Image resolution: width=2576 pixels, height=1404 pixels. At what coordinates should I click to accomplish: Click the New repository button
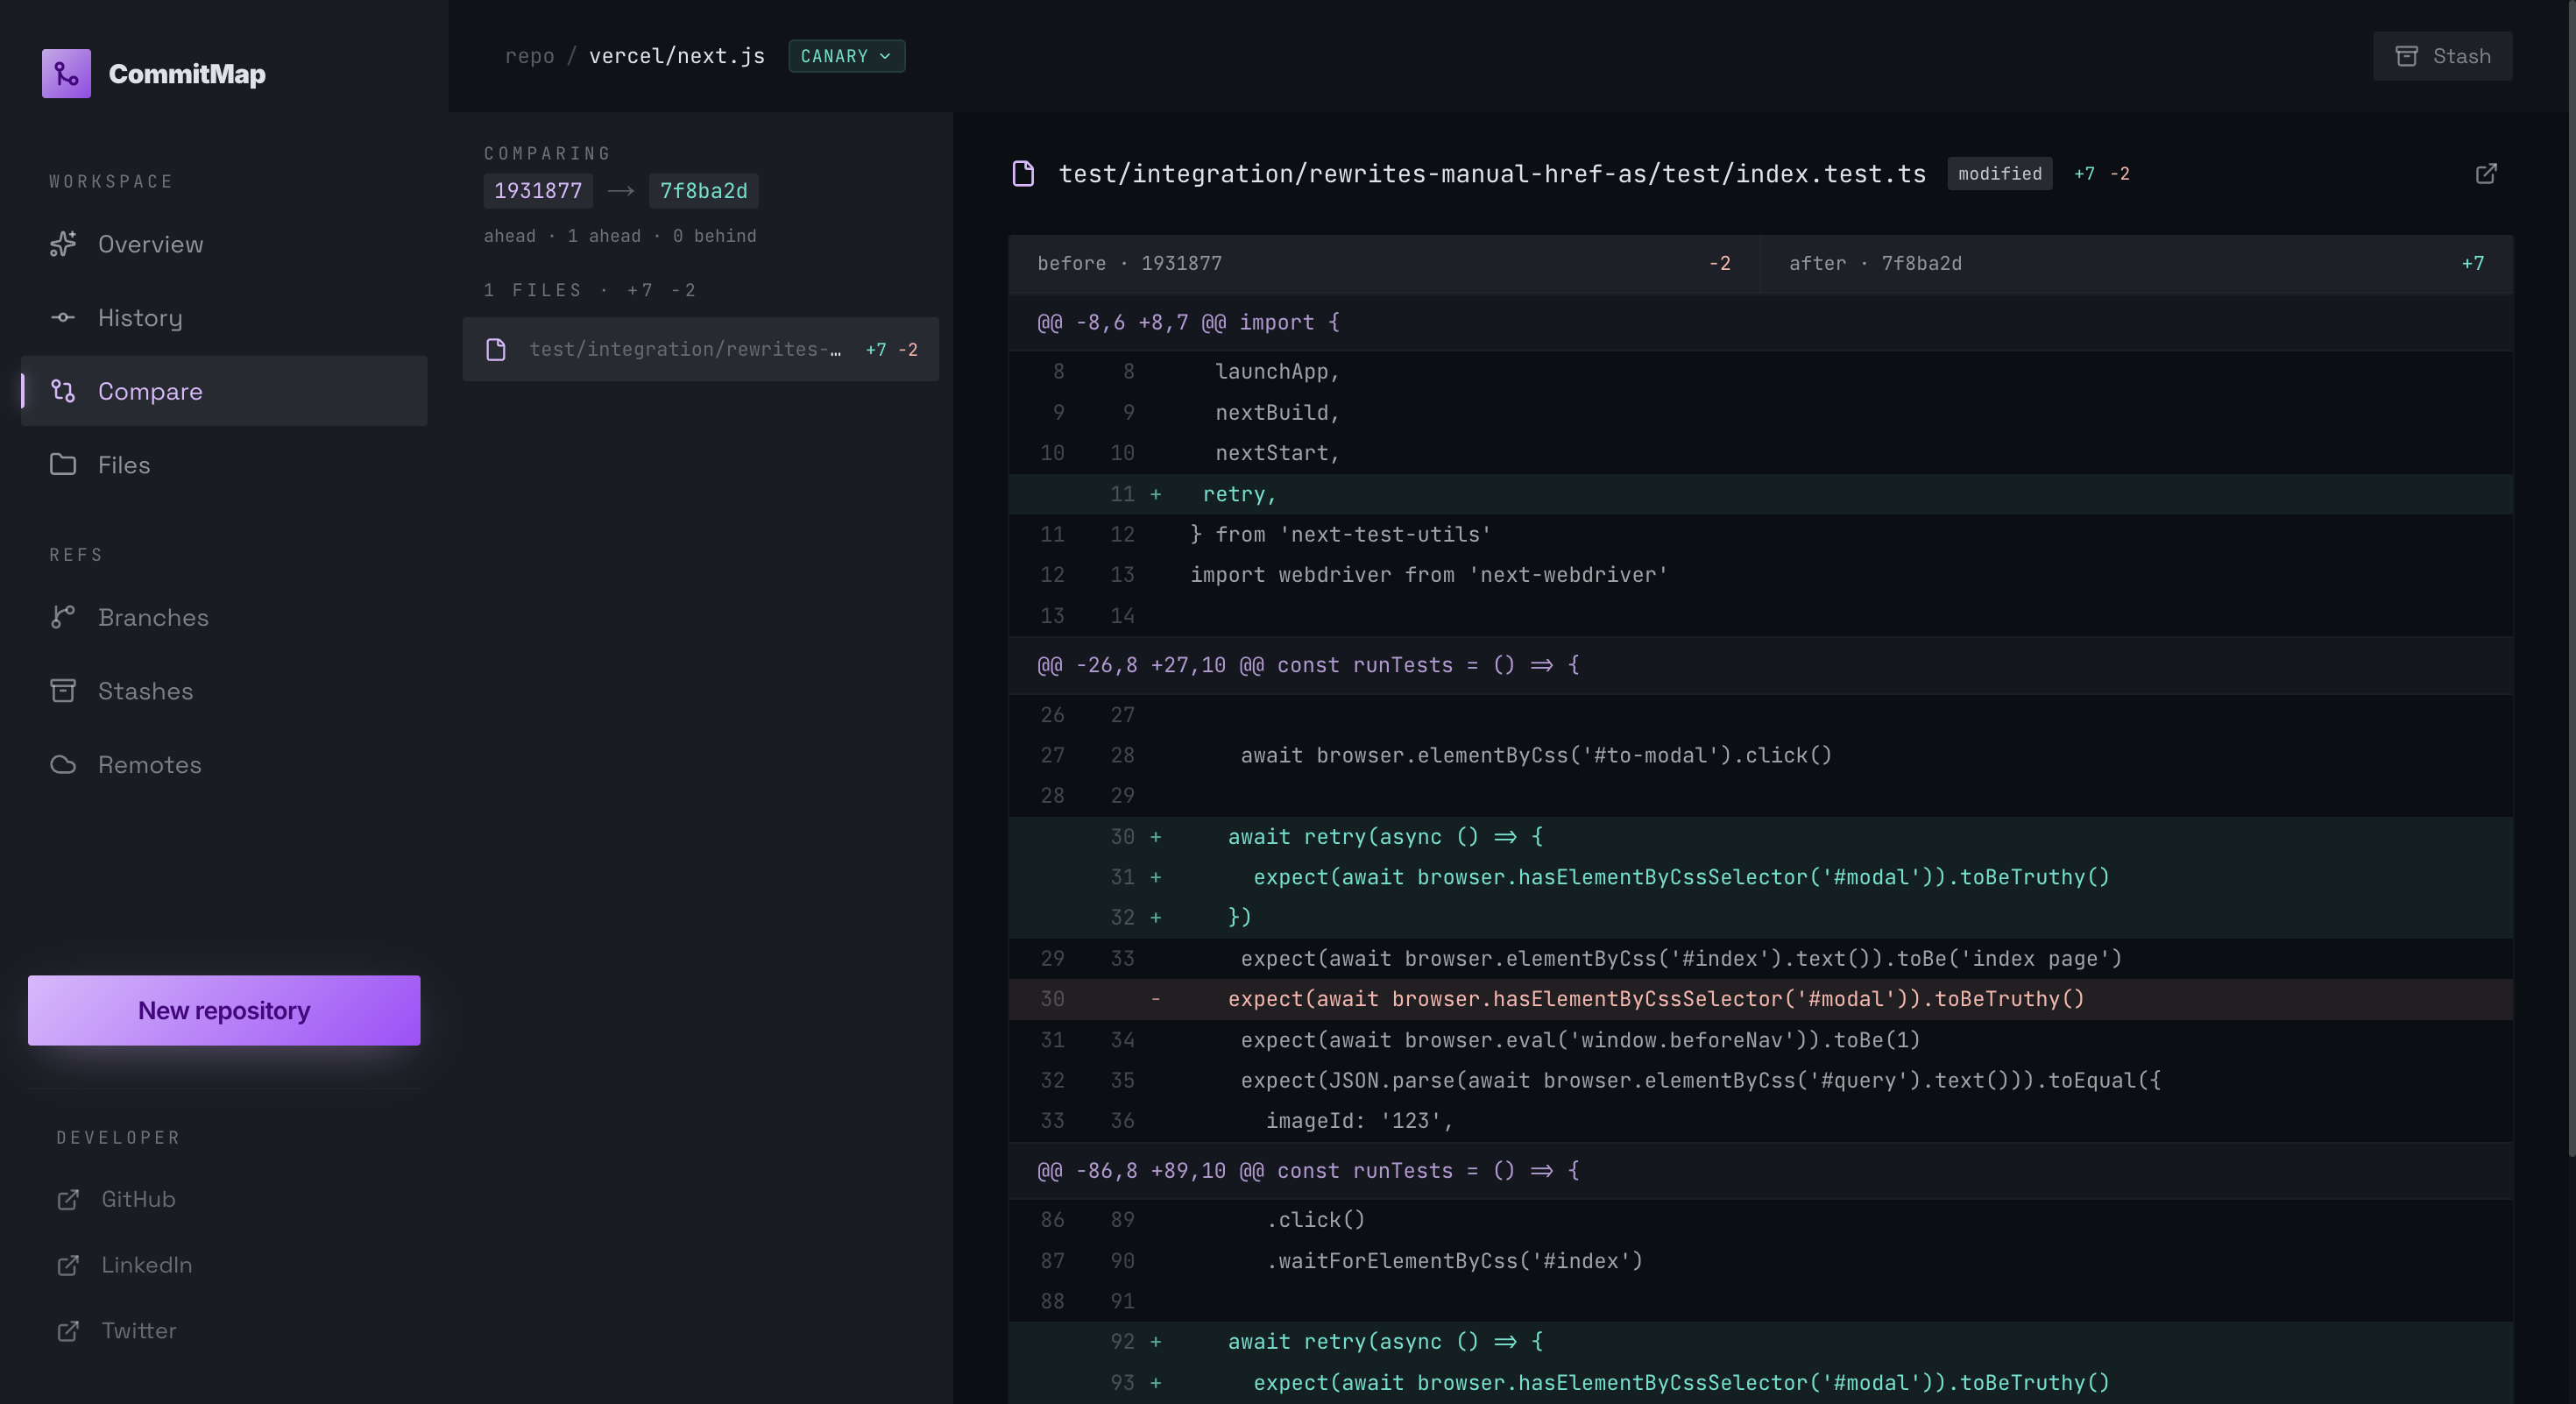pyautogui.click(x=224, y=1011)
